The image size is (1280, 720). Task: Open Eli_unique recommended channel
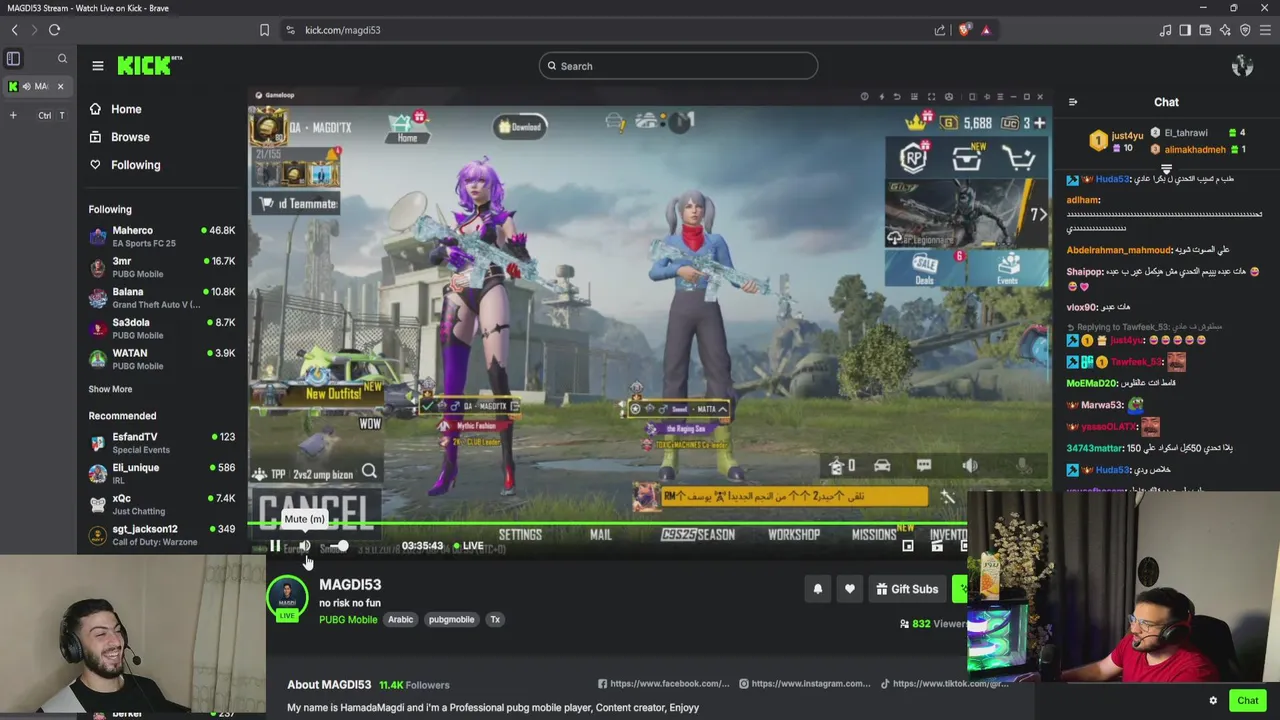pyautogui.click(x=162, y=474)
